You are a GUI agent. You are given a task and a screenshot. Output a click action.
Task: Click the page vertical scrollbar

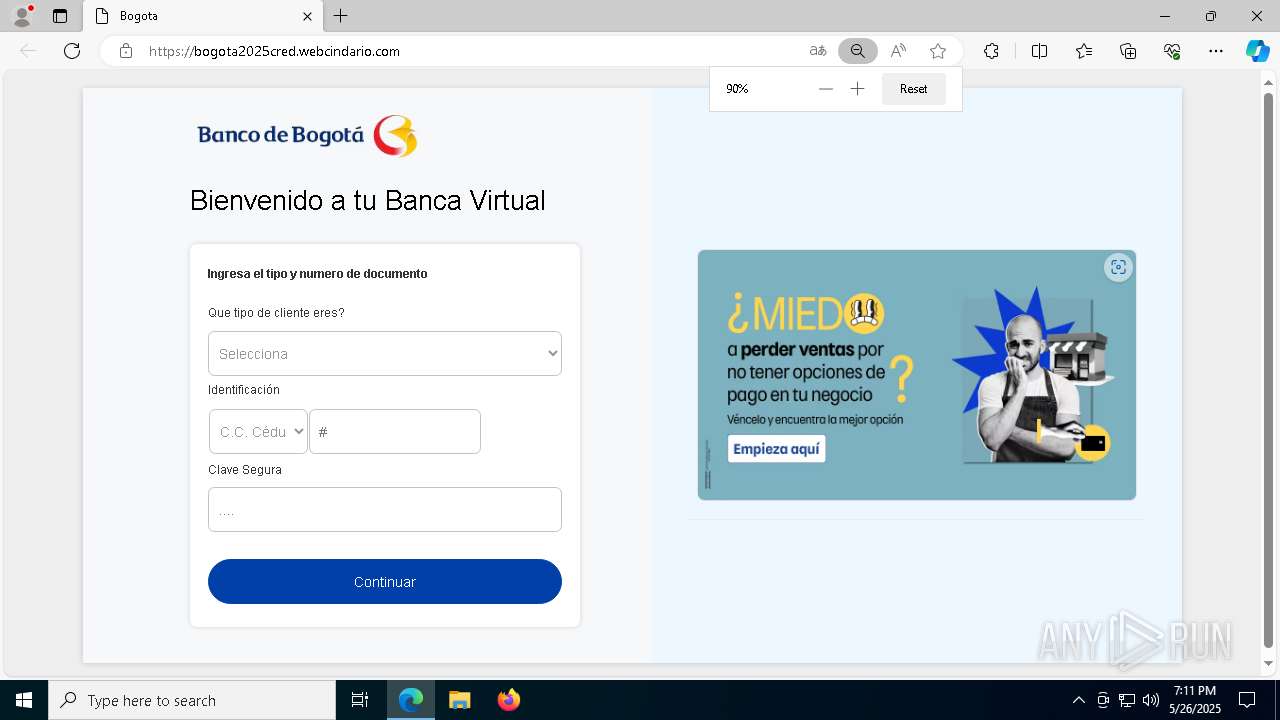[1269, 370]
